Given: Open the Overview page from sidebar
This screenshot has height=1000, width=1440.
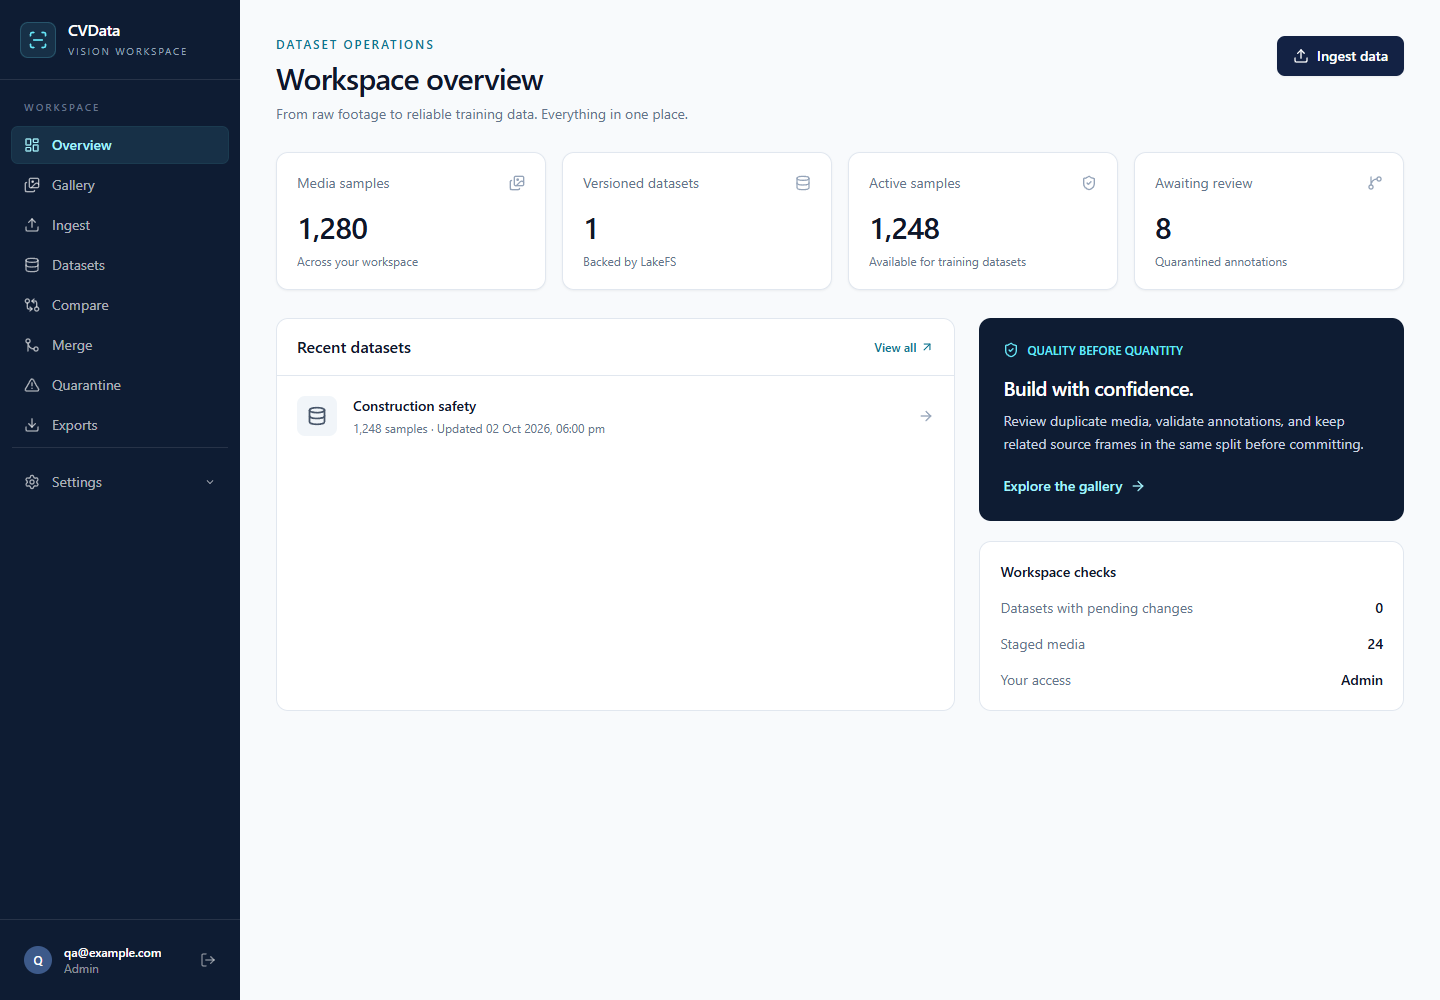Looking at the screenshot, I should tap(120, 145).
